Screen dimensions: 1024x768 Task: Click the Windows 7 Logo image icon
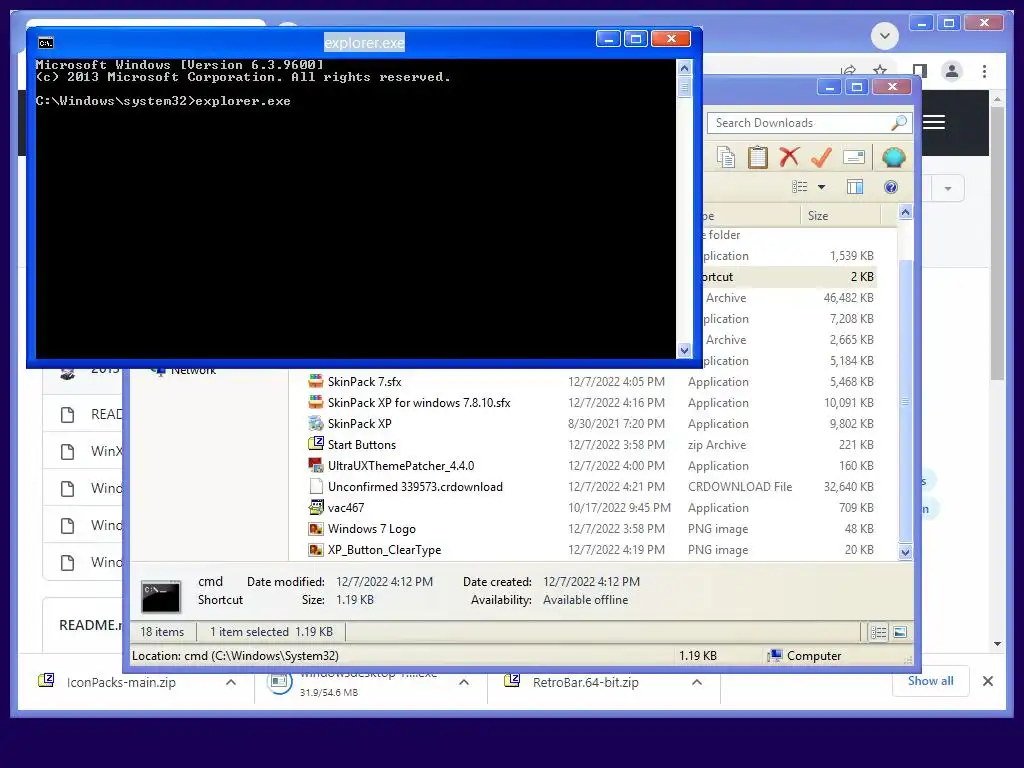316,528
